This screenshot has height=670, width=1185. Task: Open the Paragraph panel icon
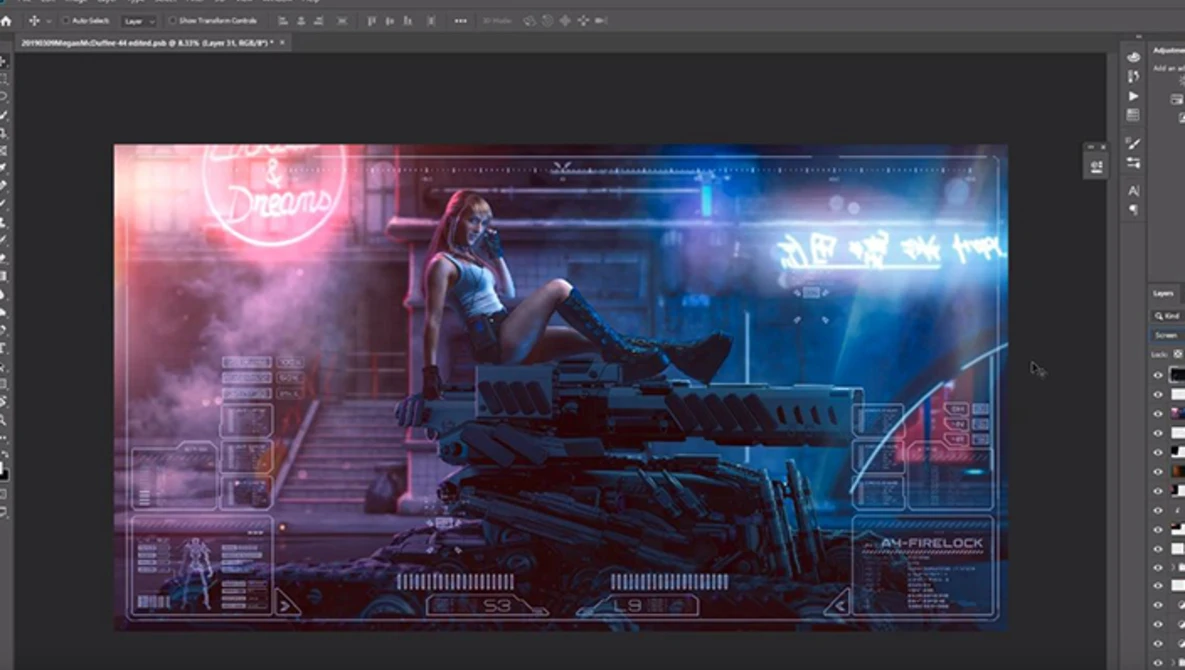1133,210
